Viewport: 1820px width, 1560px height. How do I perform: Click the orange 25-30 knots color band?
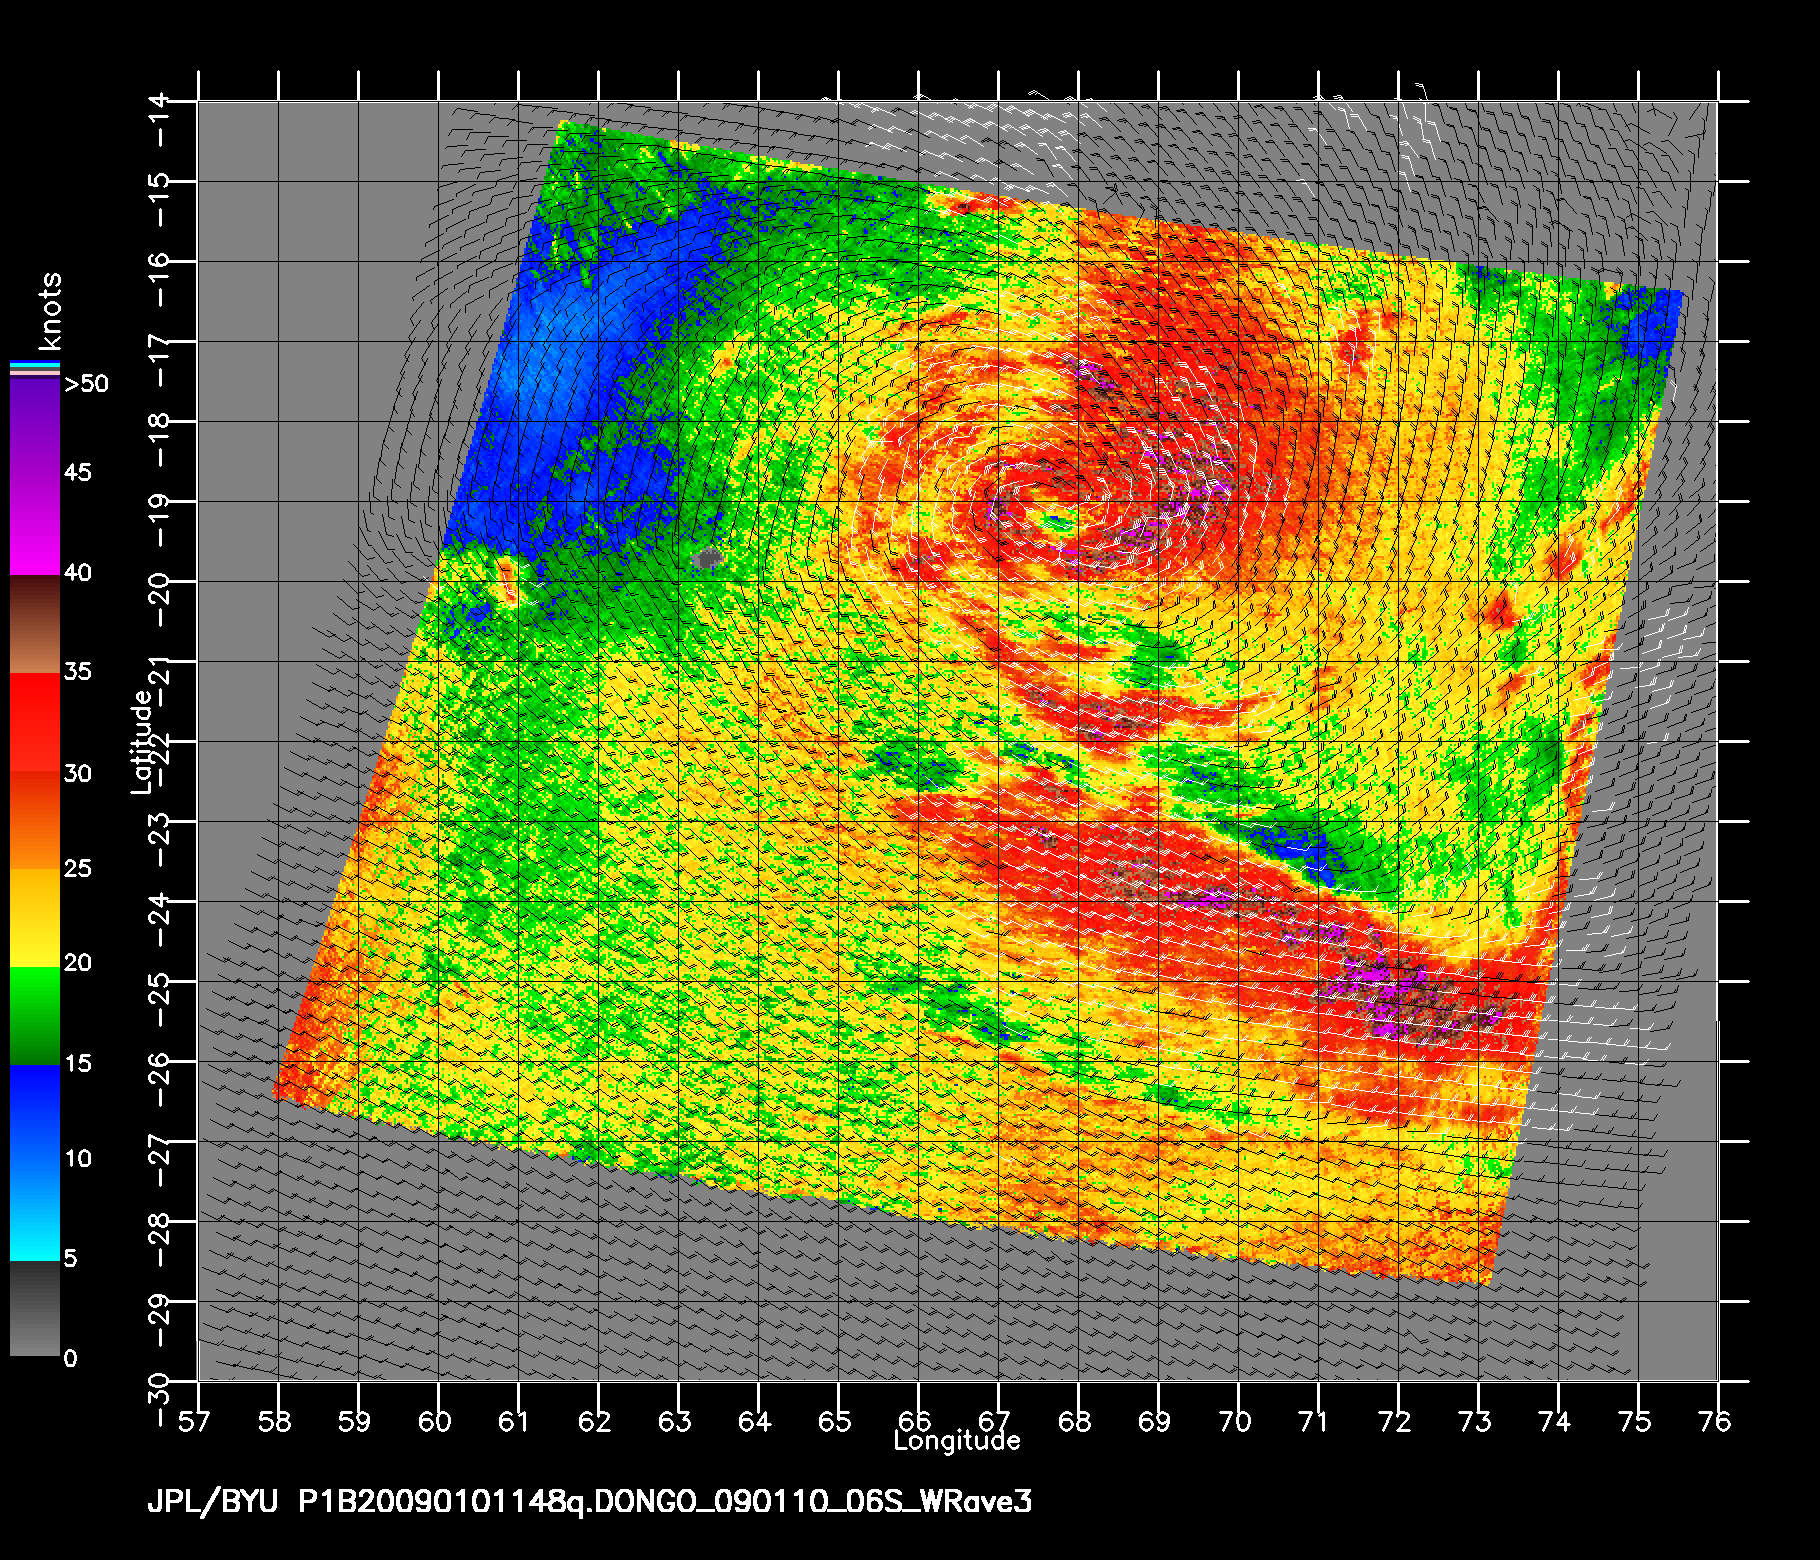tap(35, 820)
